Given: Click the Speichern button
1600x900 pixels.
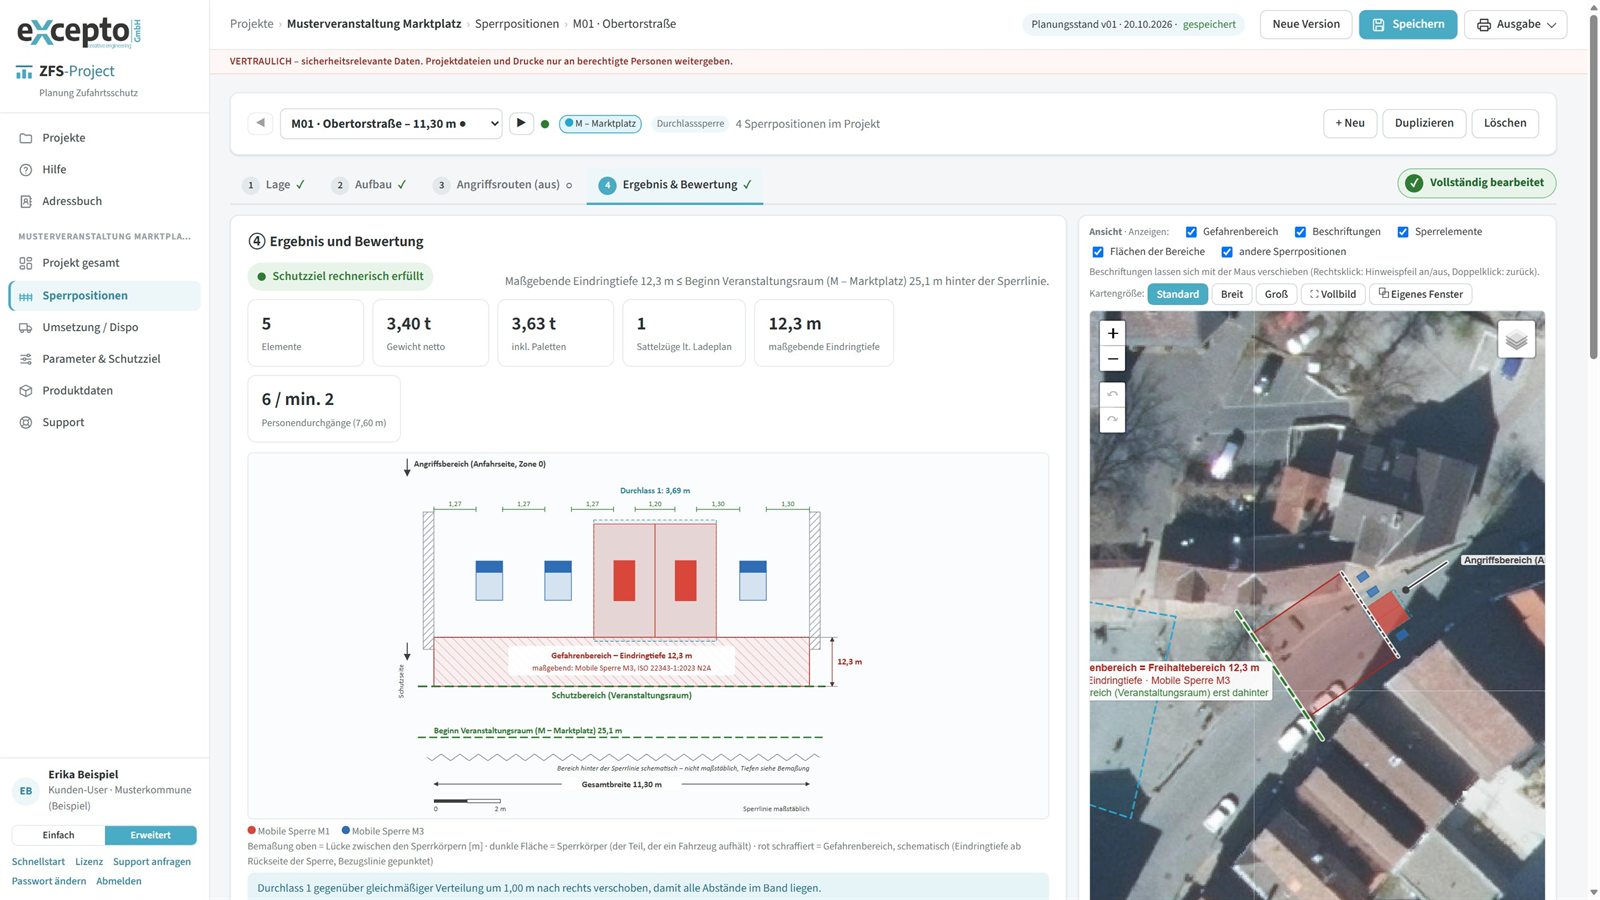Looking at the screenshot, I should click(1408, 24).
